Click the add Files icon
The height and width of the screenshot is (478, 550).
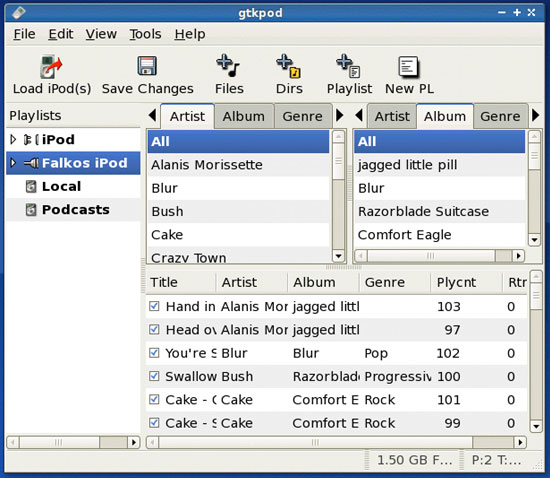click(x=228, y=66)
